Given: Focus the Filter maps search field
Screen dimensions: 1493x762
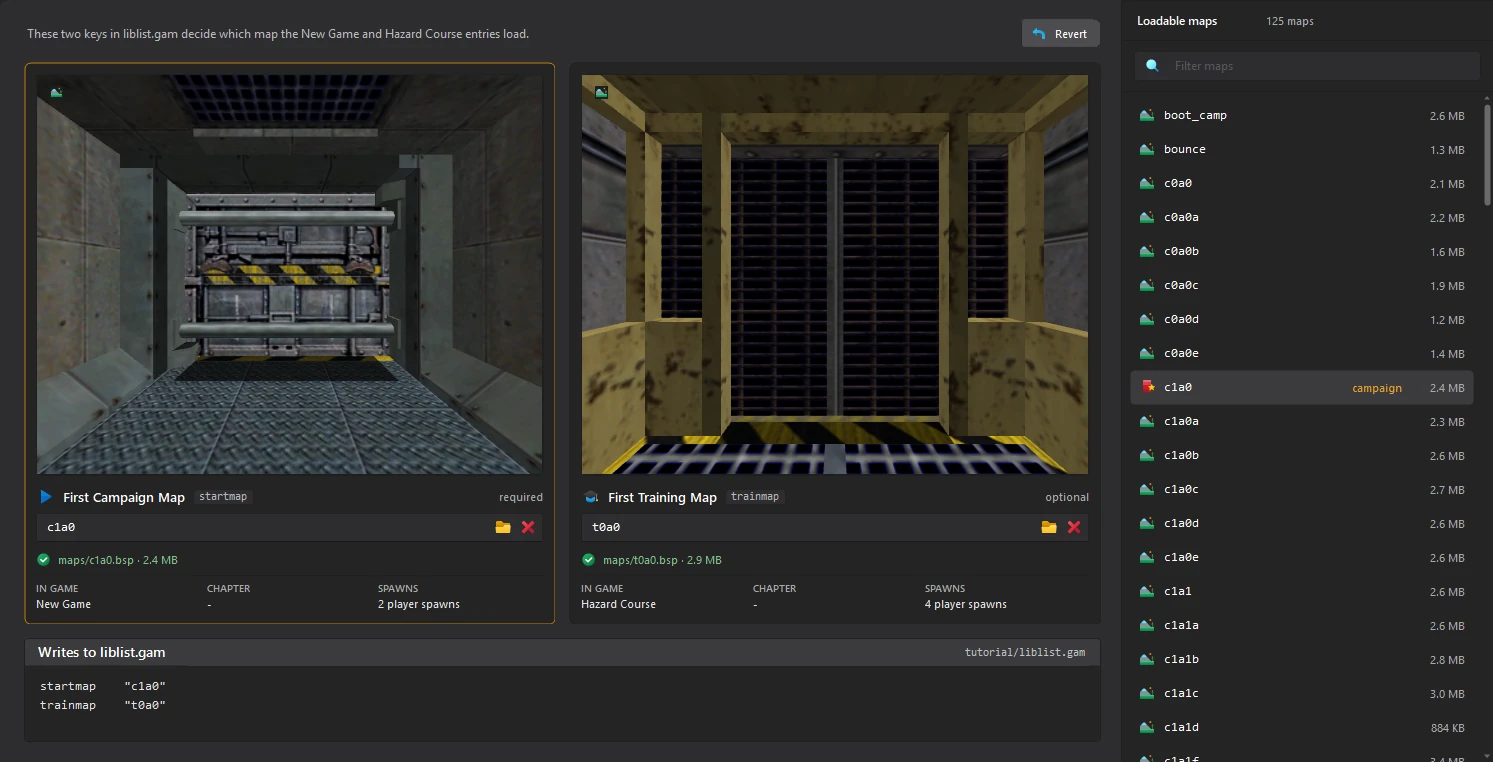Looking at the screenshot, I should pos(1306,66).
